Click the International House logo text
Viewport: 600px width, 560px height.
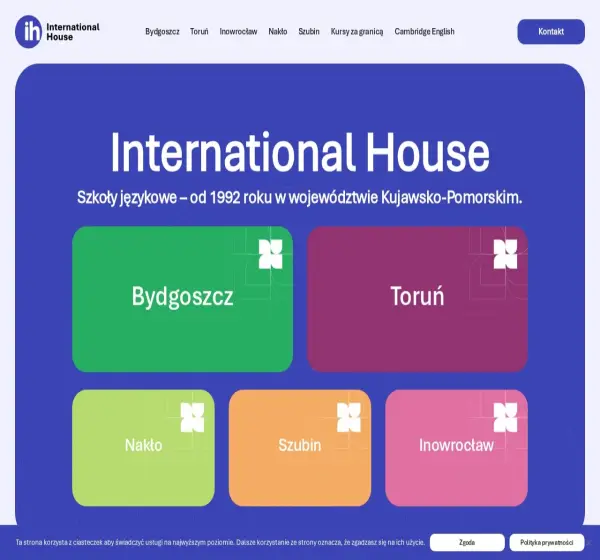point(73,32)
